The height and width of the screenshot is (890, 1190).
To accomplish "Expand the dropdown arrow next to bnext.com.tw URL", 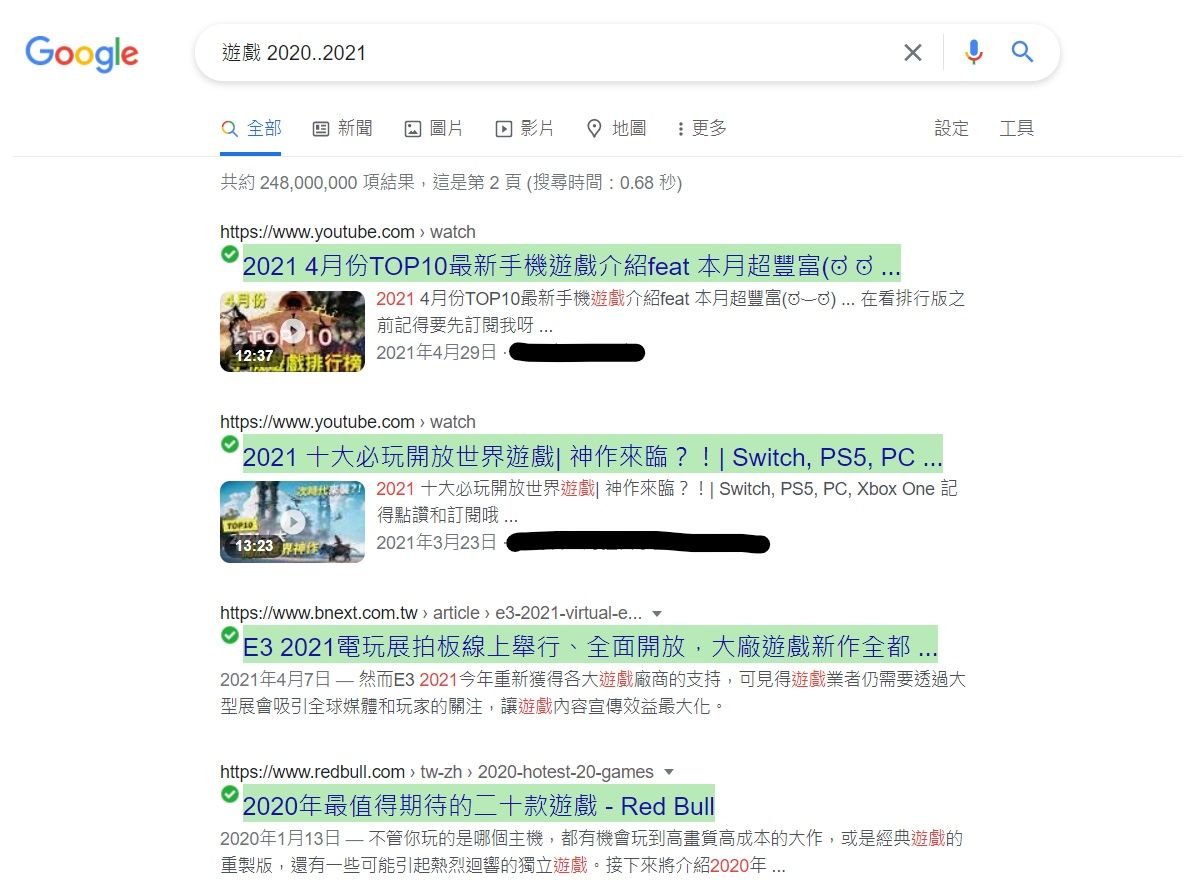I will click(x=657, y=613).
